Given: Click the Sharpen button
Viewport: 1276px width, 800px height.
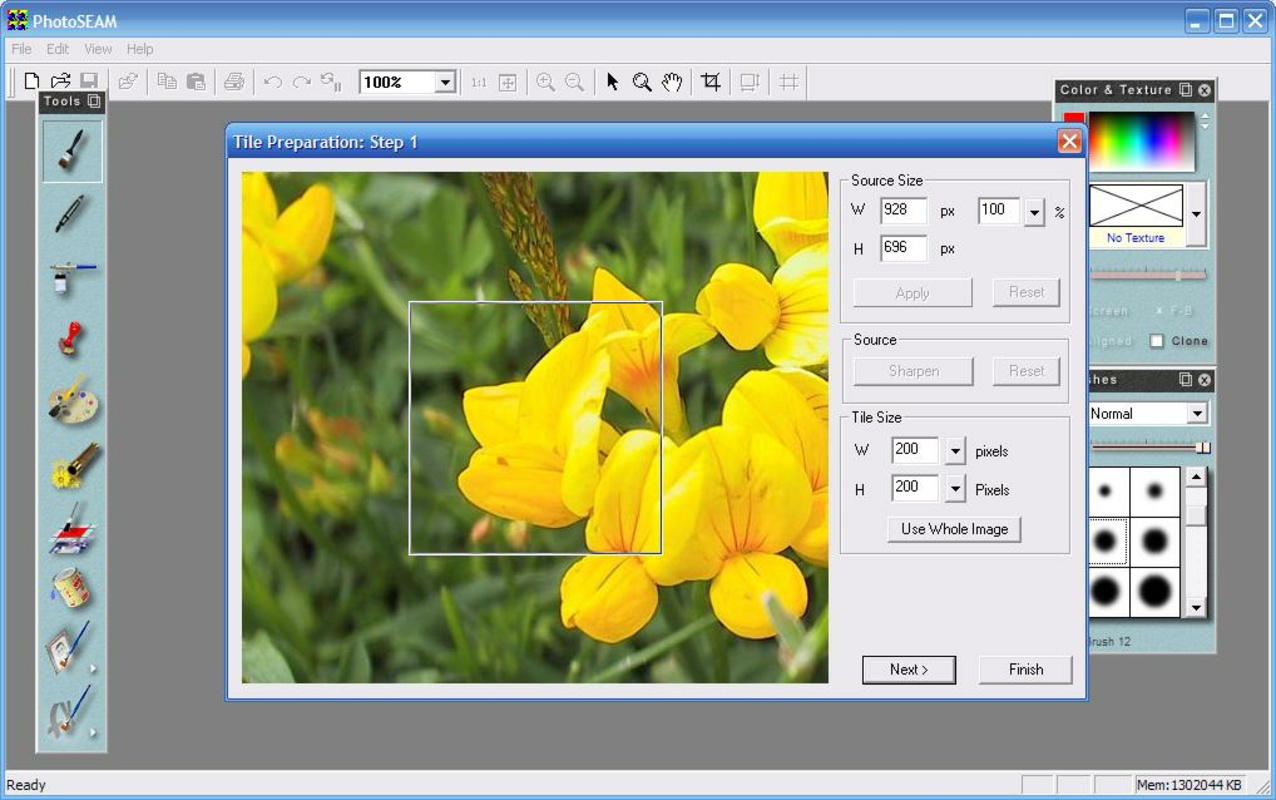Looking at the screenshot, I should pos(913,371).
